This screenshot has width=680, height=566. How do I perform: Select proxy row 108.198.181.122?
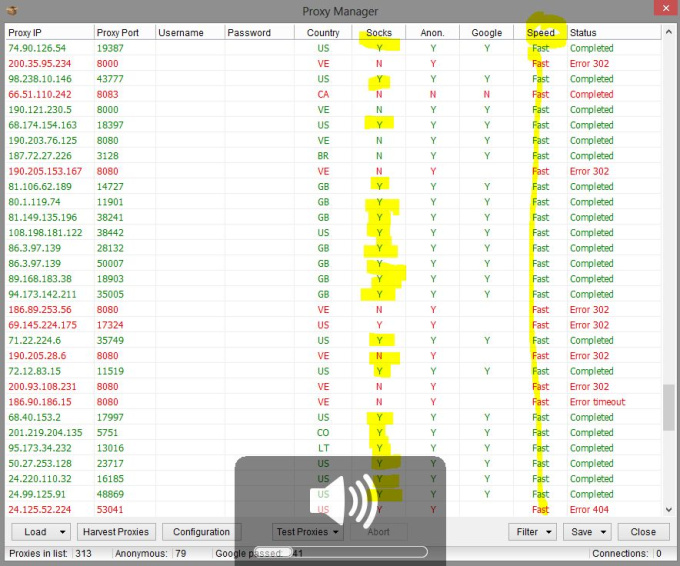pos(333,233)
